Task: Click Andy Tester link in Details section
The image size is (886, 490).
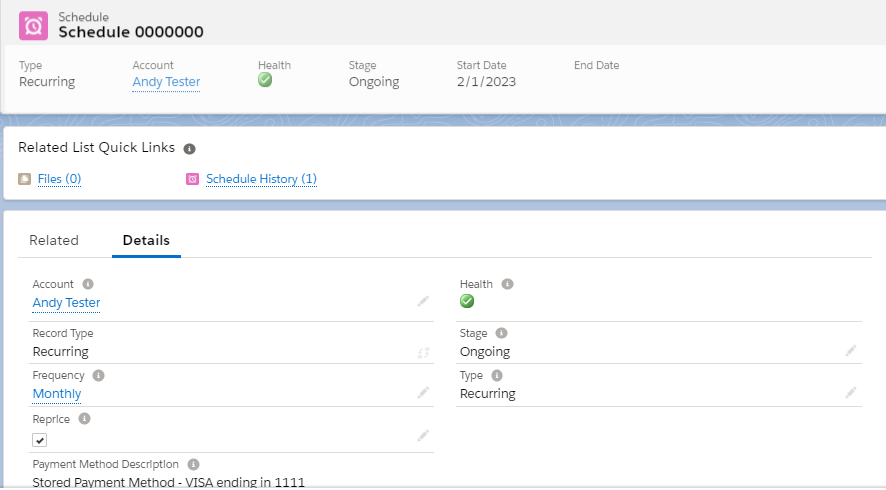Action: pyautogui.click(x=66, y=302)
